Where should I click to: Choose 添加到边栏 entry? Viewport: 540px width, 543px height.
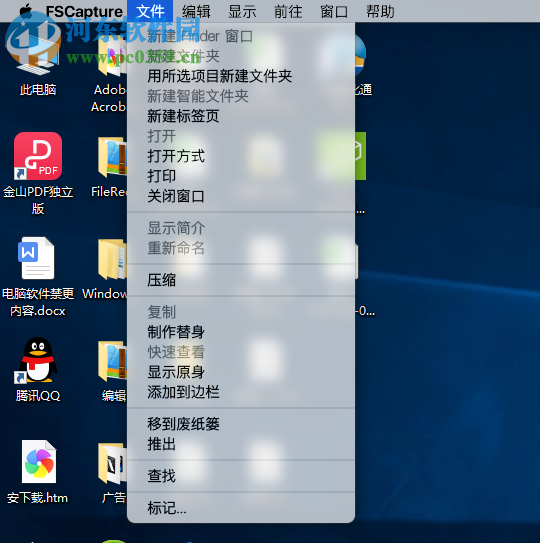coord(241,392)
